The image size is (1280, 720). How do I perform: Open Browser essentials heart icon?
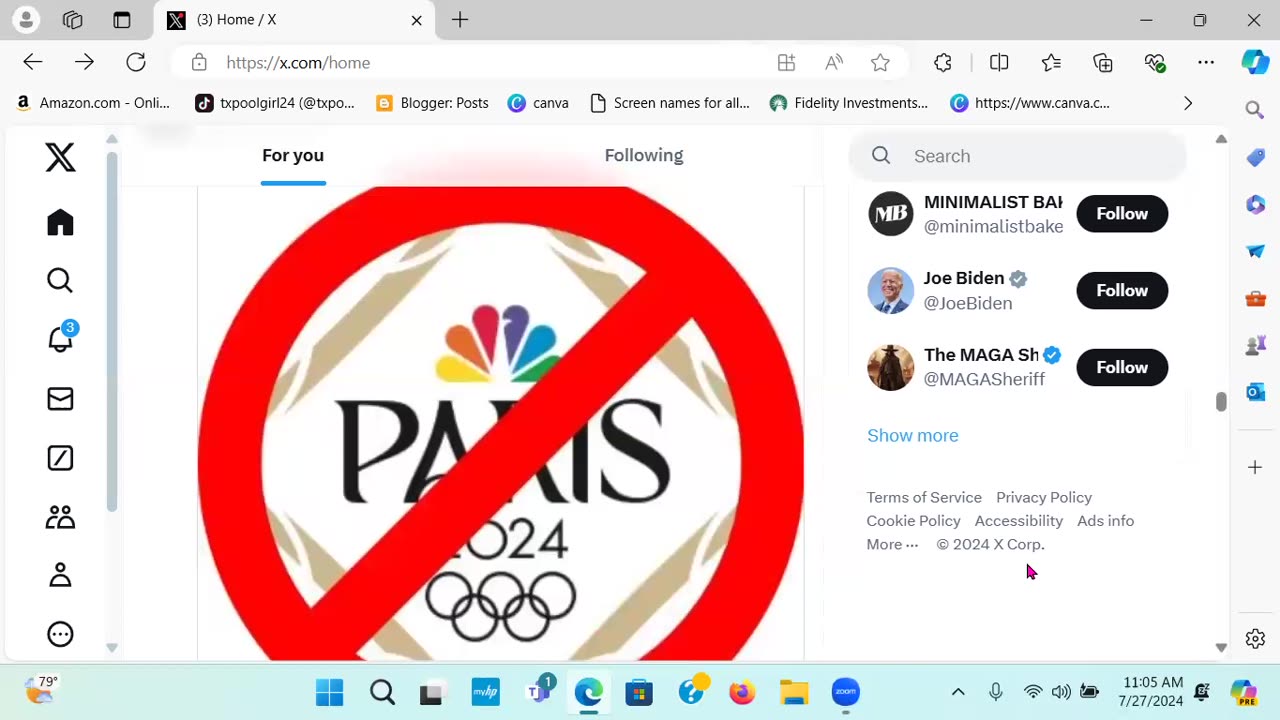[x=1155, y=63]
